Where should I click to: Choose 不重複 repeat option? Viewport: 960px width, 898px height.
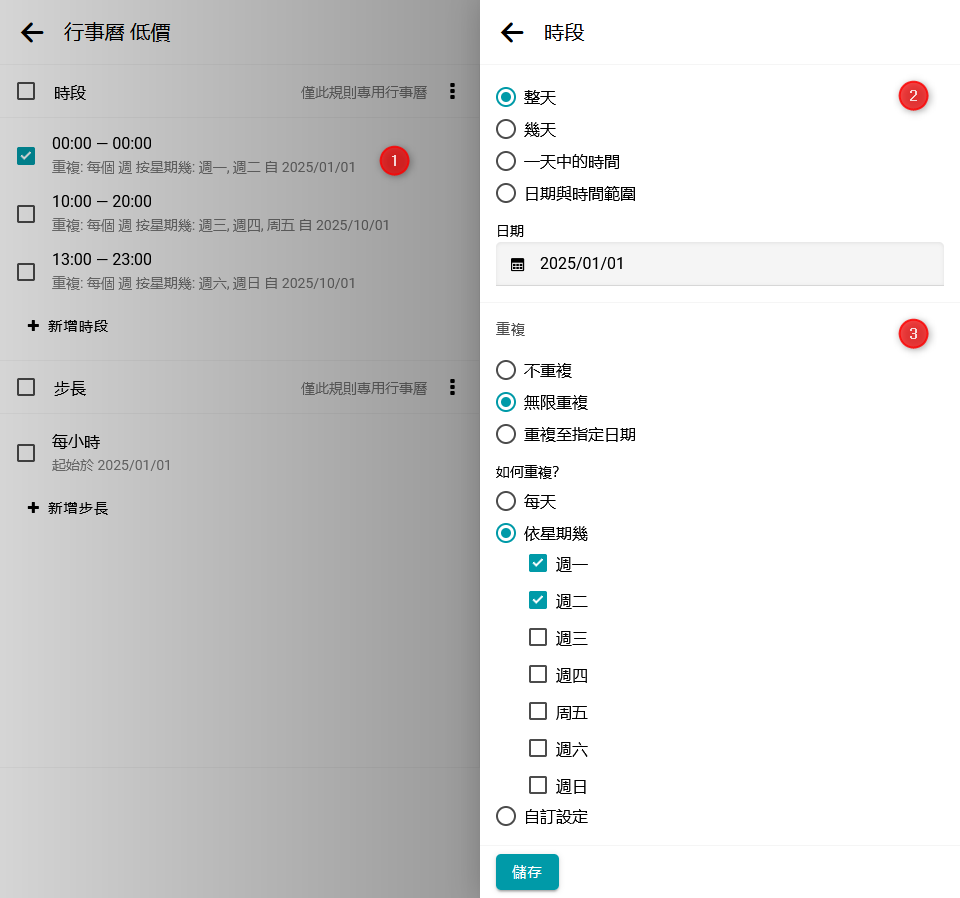pyautogui.click(x=506, y=371)
